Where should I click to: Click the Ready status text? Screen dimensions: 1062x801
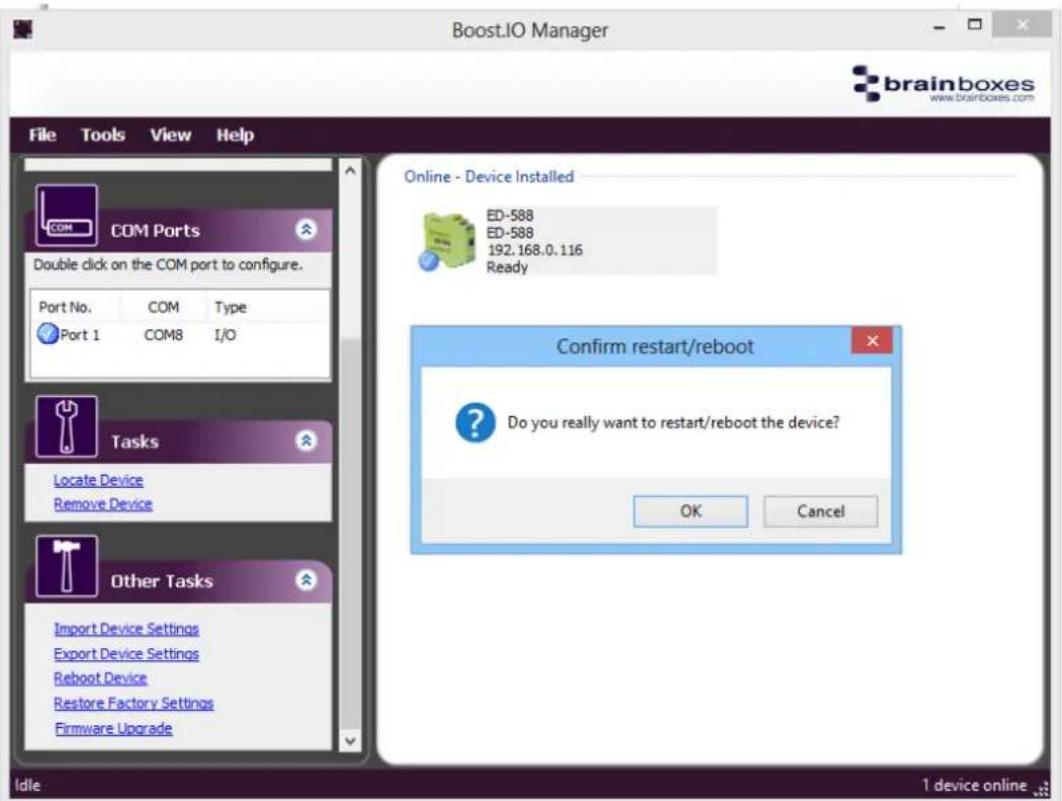(507, 267)
